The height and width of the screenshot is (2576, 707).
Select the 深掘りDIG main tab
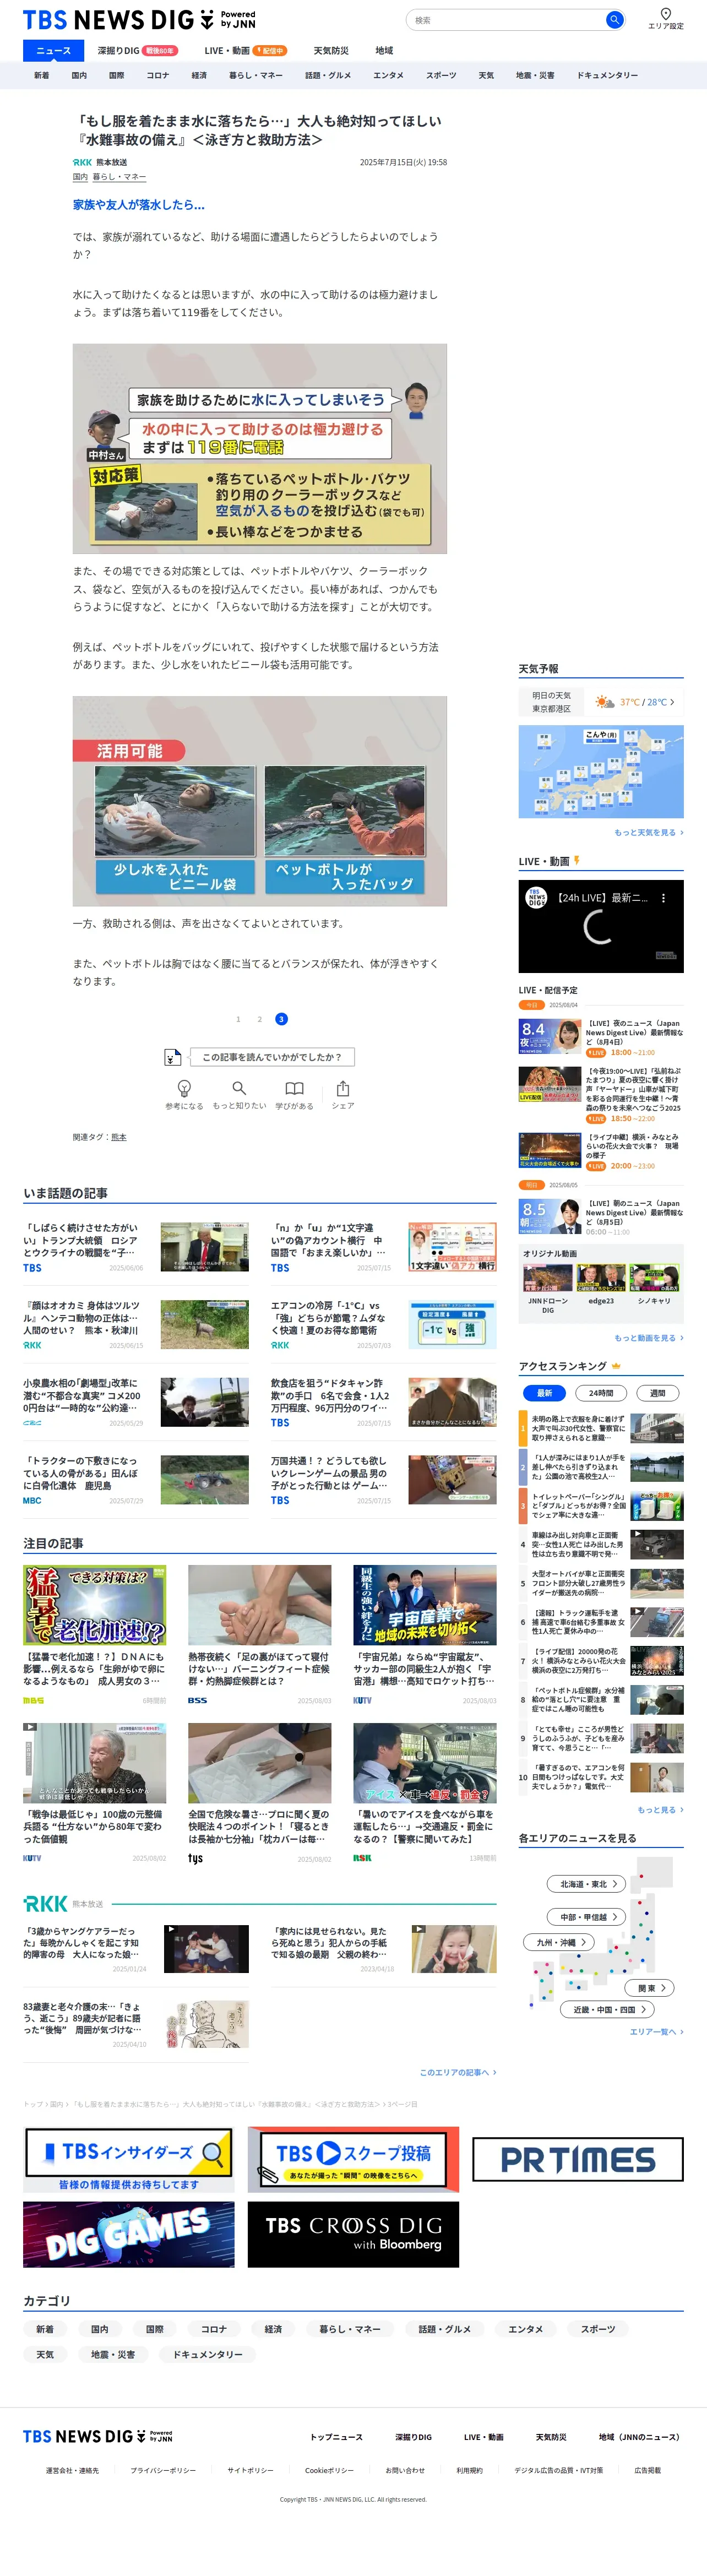coord(137,50)
